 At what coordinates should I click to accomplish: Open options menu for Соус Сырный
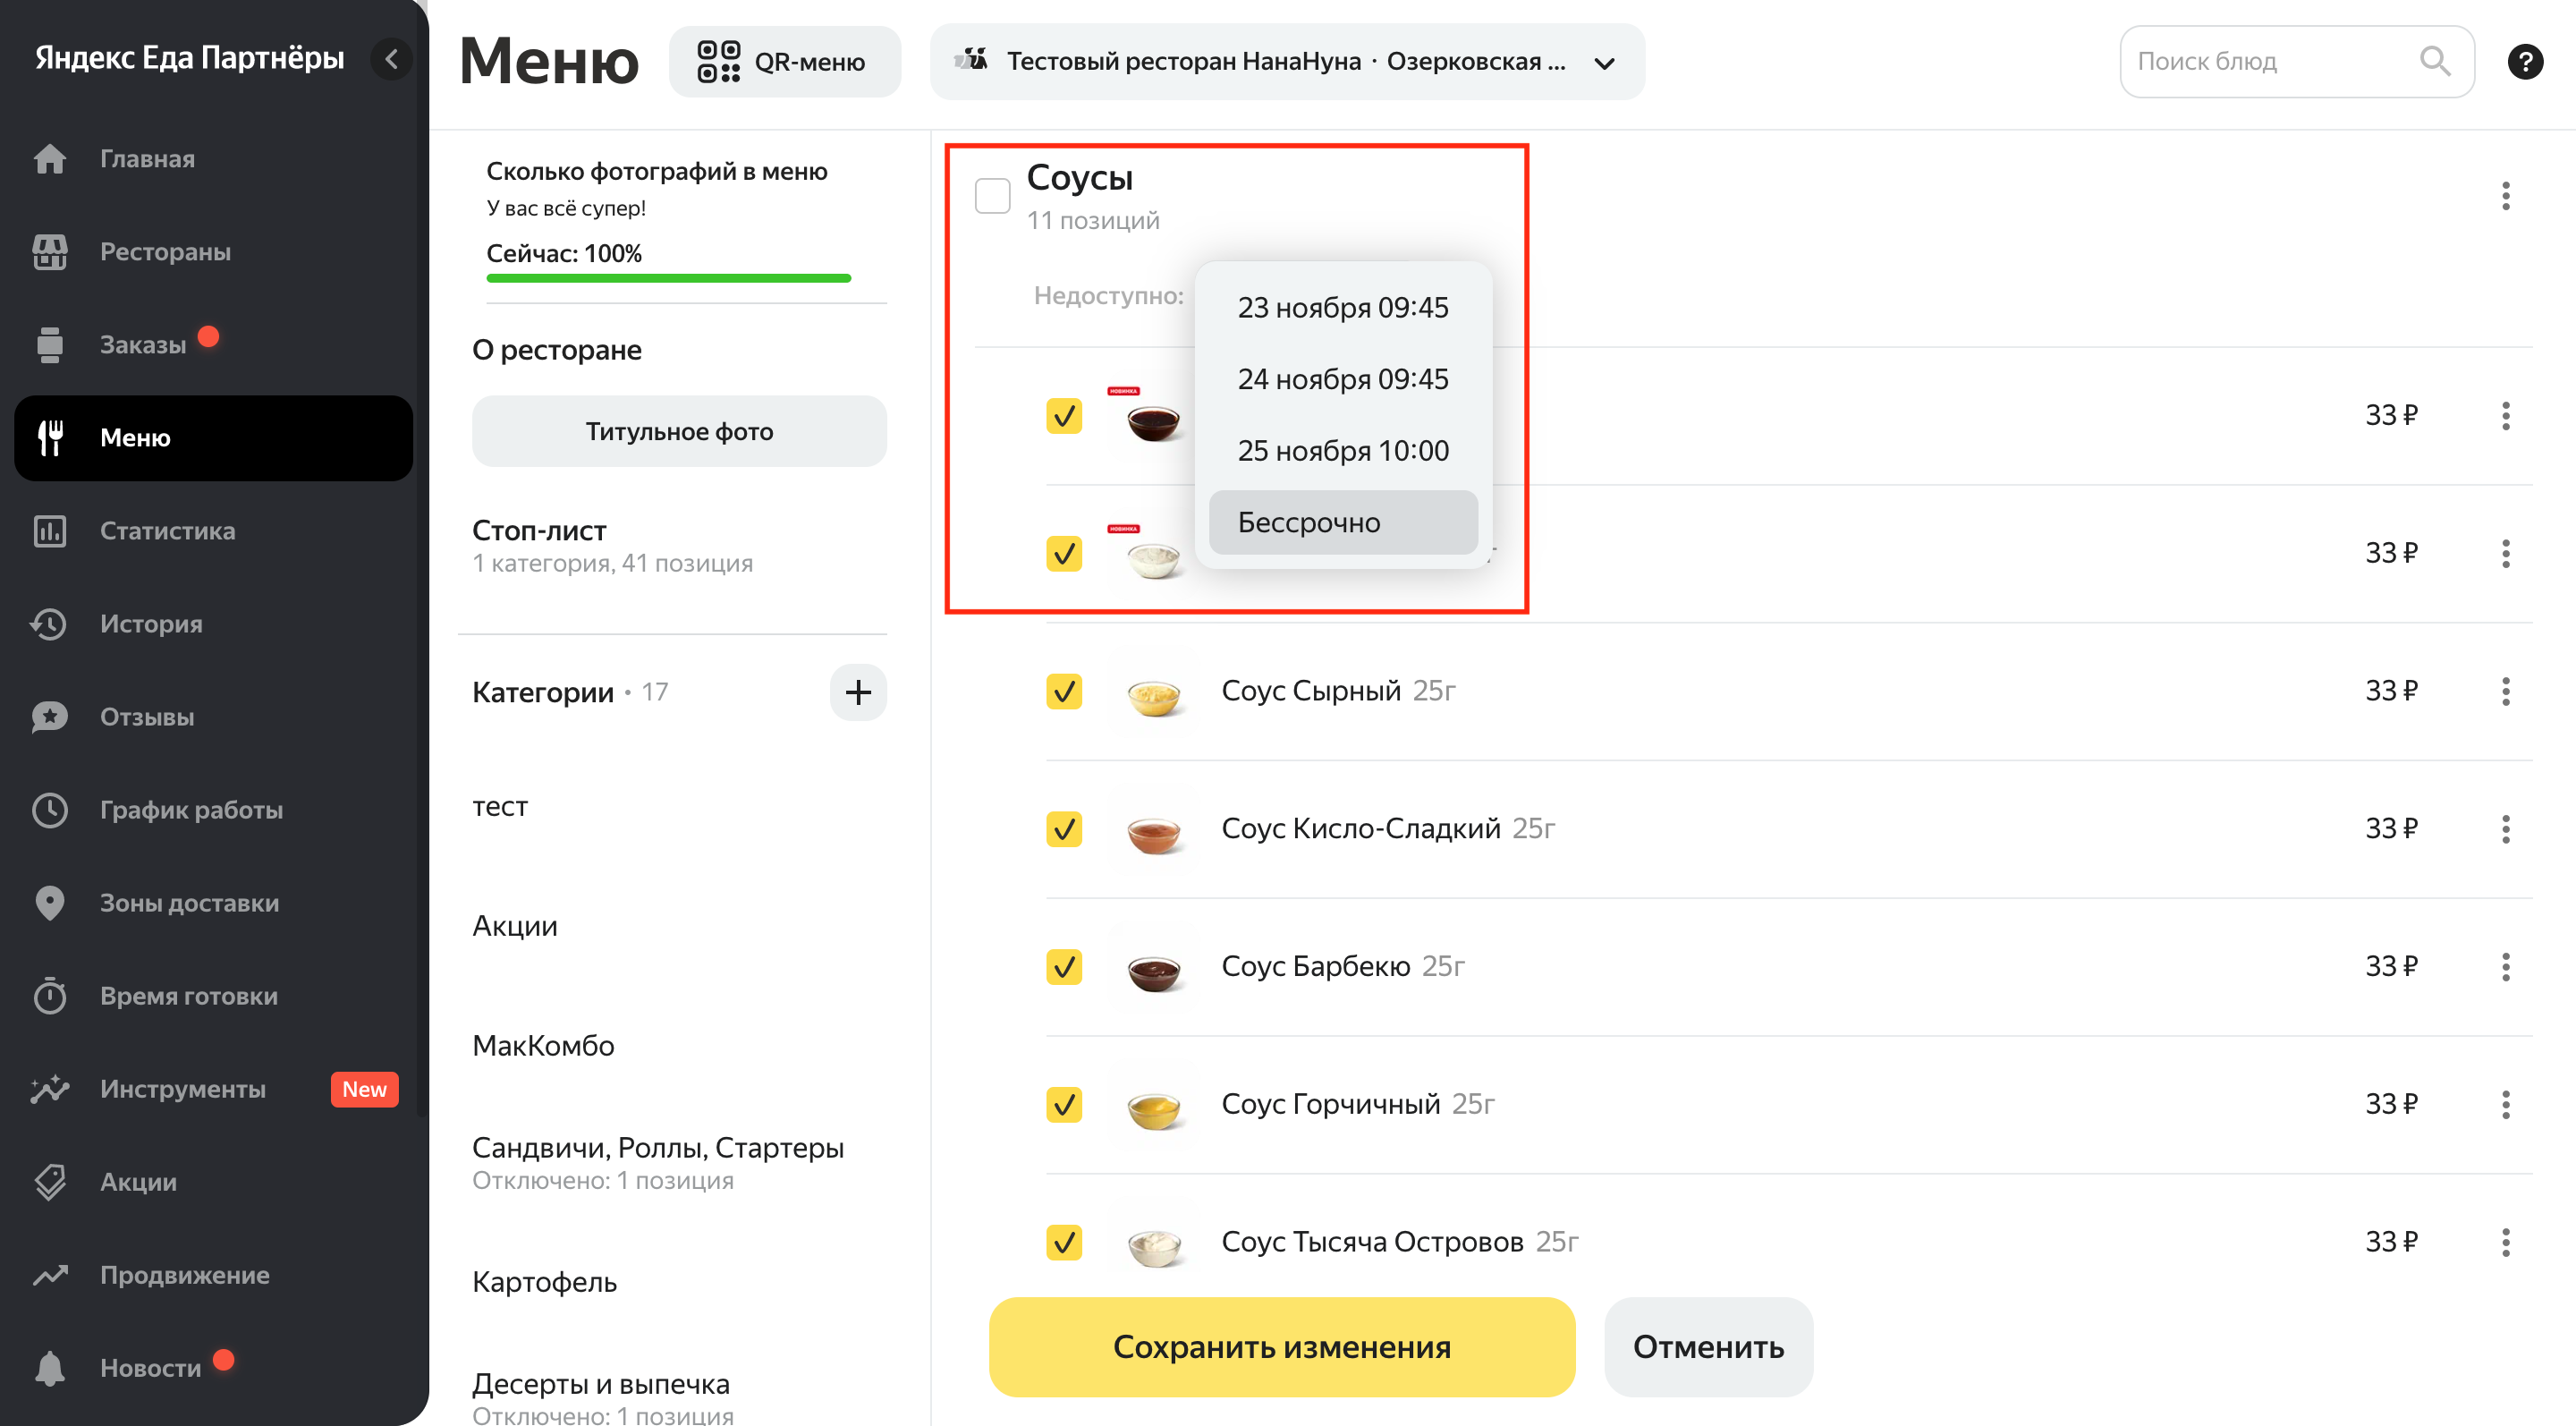click(2505, 691)
